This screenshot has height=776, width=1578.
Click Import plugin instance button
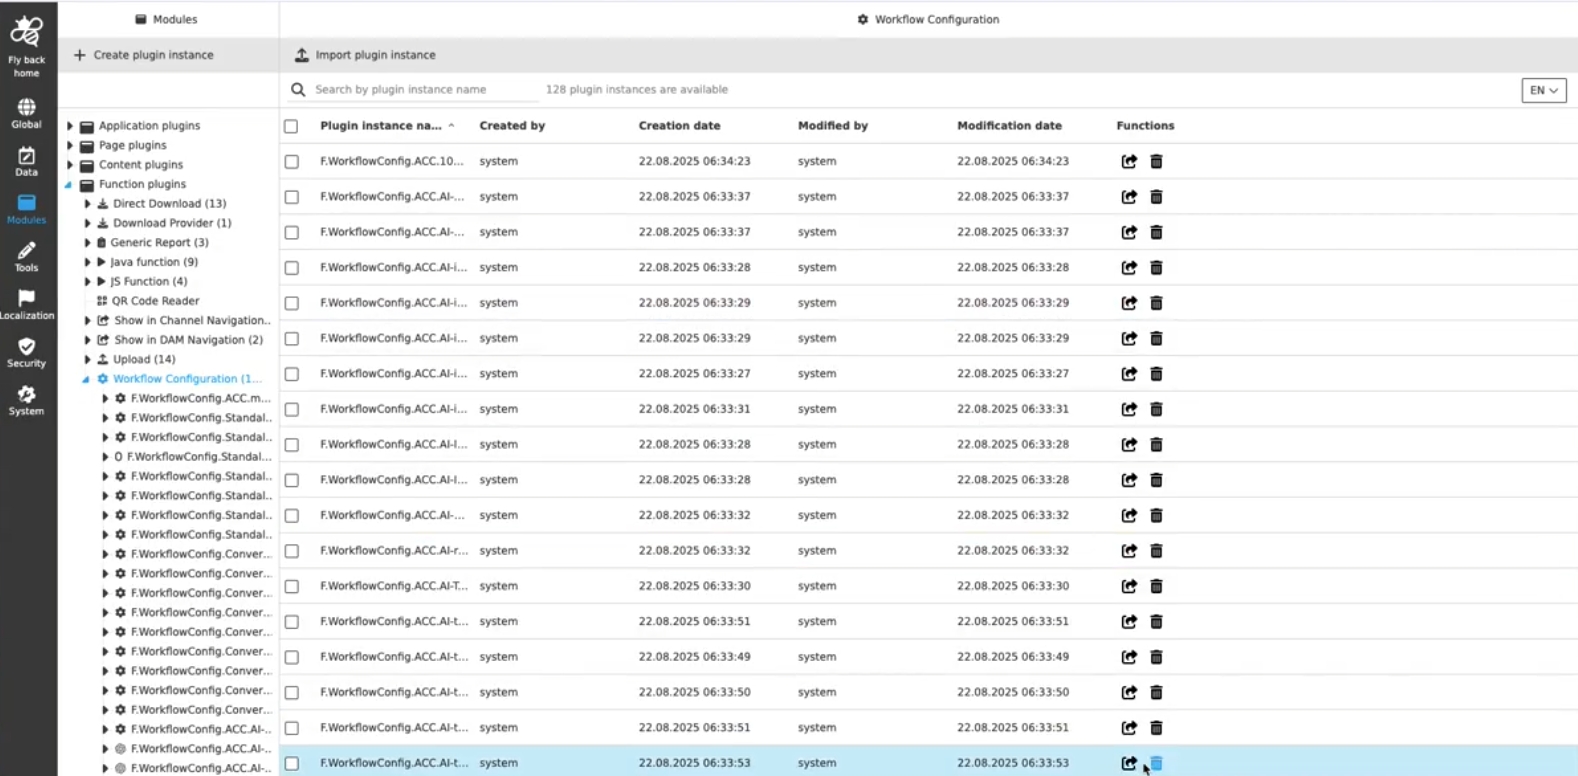coord(365,55)
